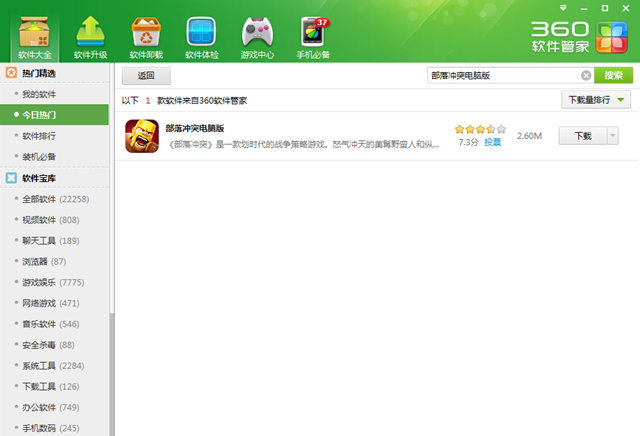Open 软件升级 software upgrade icon

click(90, 38)
